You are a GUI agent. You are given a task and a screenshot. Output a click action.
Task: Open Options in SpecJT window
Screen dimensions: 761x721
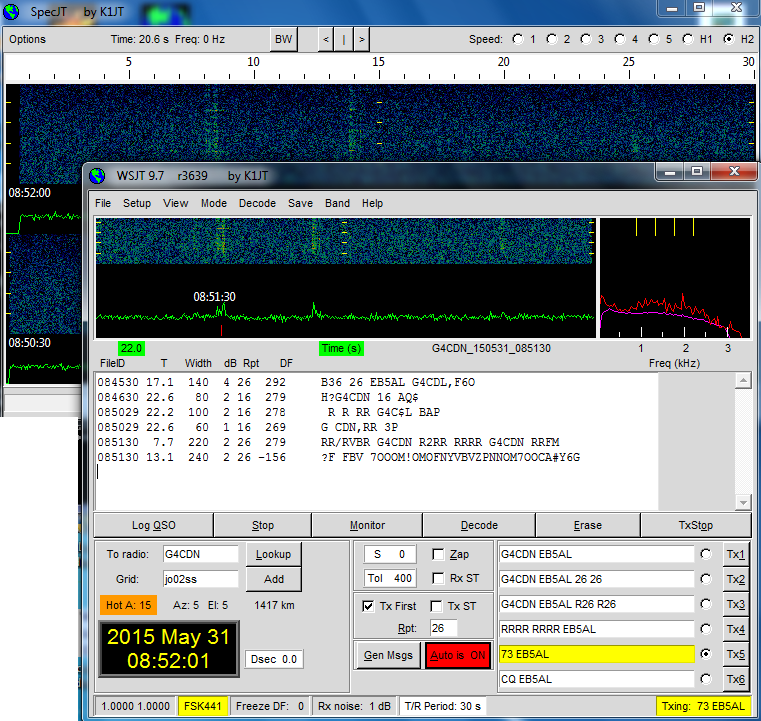tap(27, 39)
